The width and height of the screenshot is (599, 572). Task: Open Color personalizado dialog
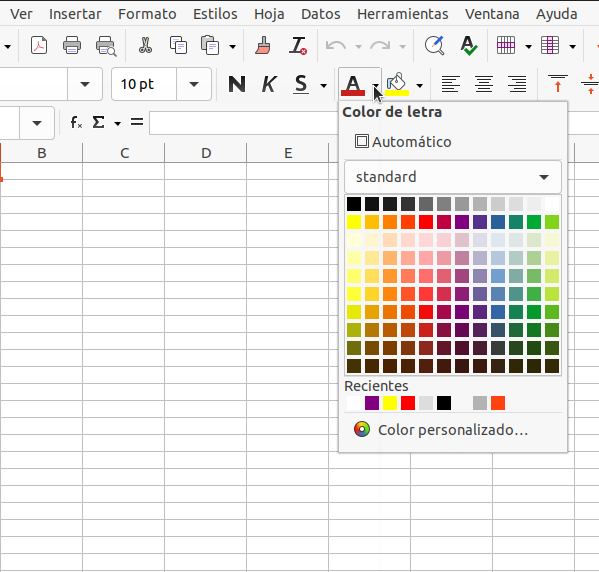click(441, 430)
